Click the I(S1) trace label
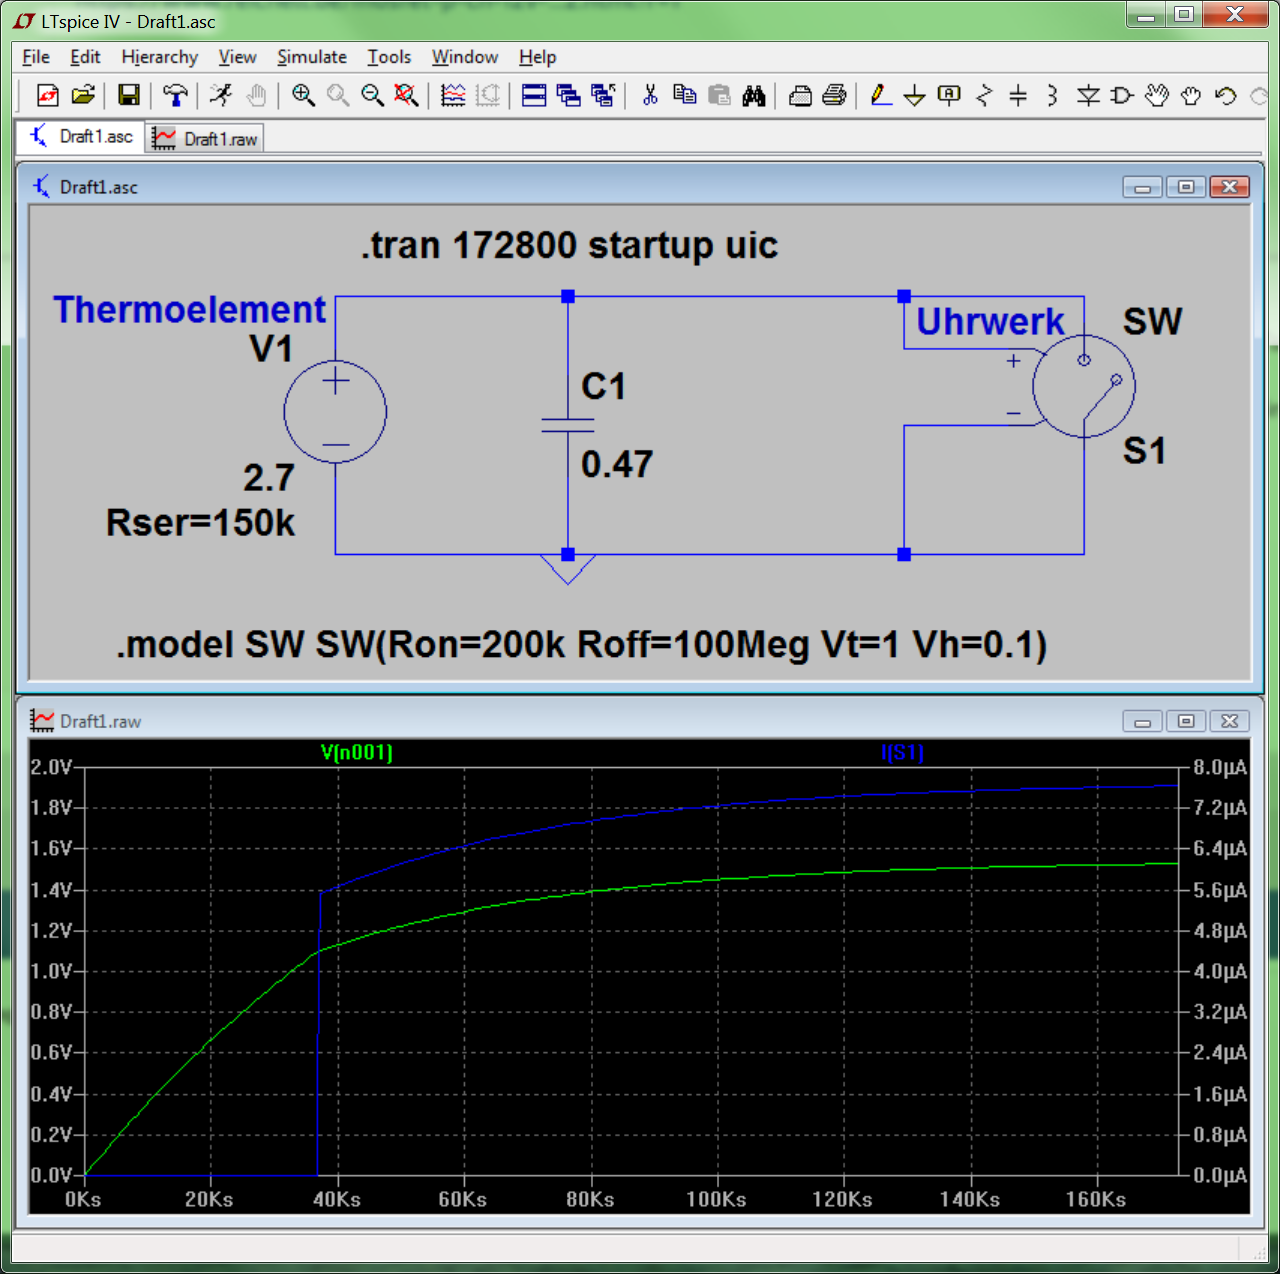 [x=902, y=752]
